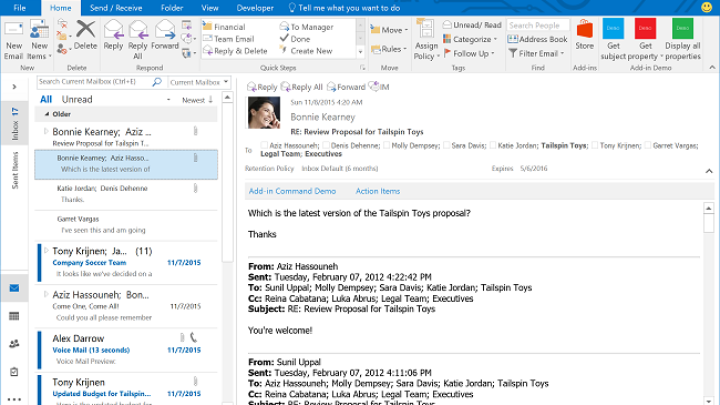Open the Mail view icon
720x405 pixels.
(x=14, y=288)
